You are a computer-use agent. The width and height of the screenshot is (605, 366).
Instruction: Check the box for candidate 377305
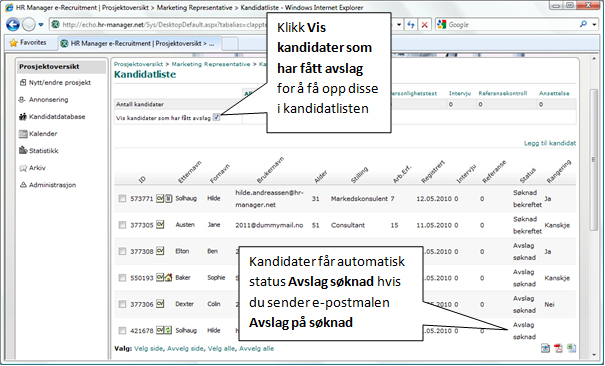point(122,225)
